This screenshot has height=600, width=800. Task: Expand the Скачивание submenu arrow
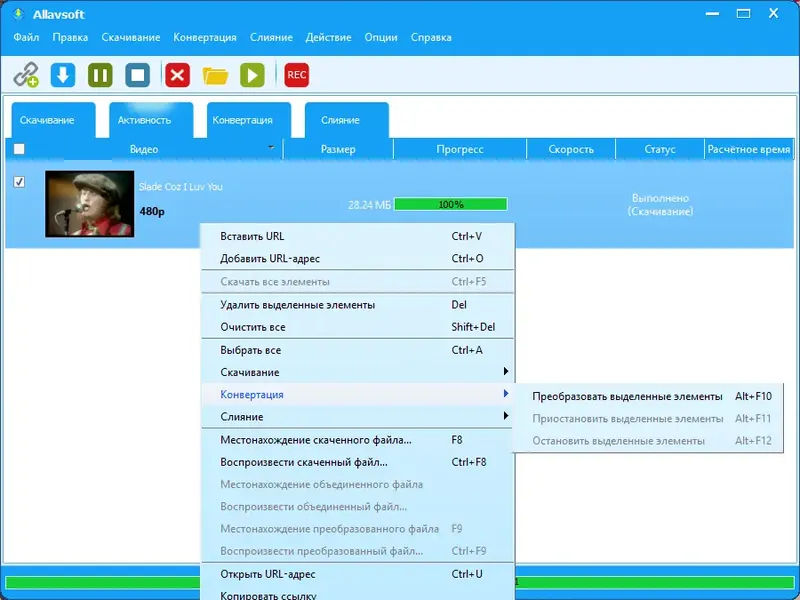click(505, 371)
